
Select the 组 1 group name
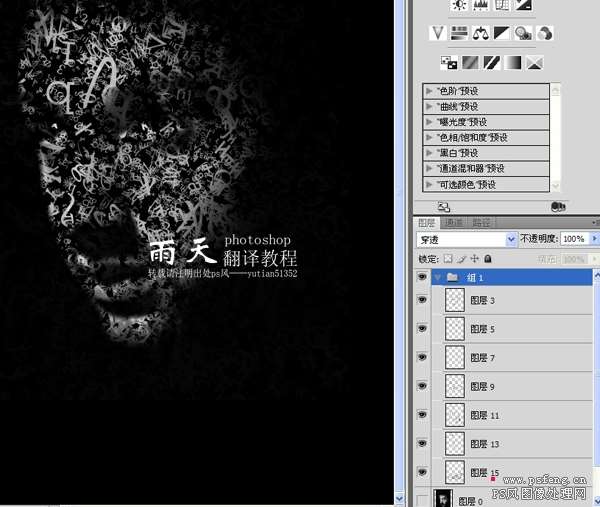pyautogui.click(x=475, y=278)
